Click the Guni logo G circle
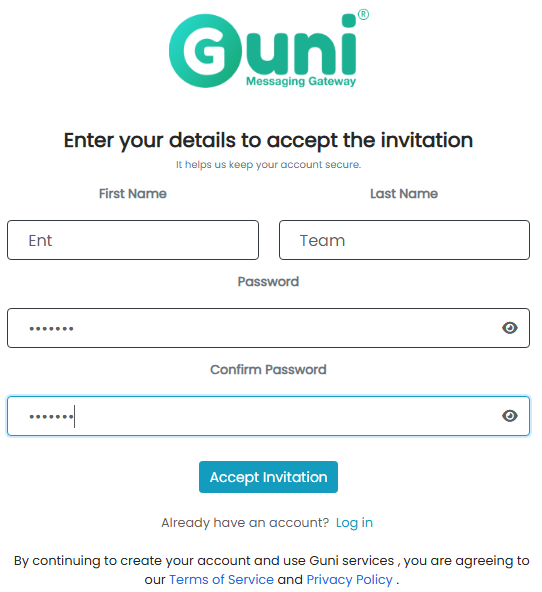542x592 pixels. [206, 51]
